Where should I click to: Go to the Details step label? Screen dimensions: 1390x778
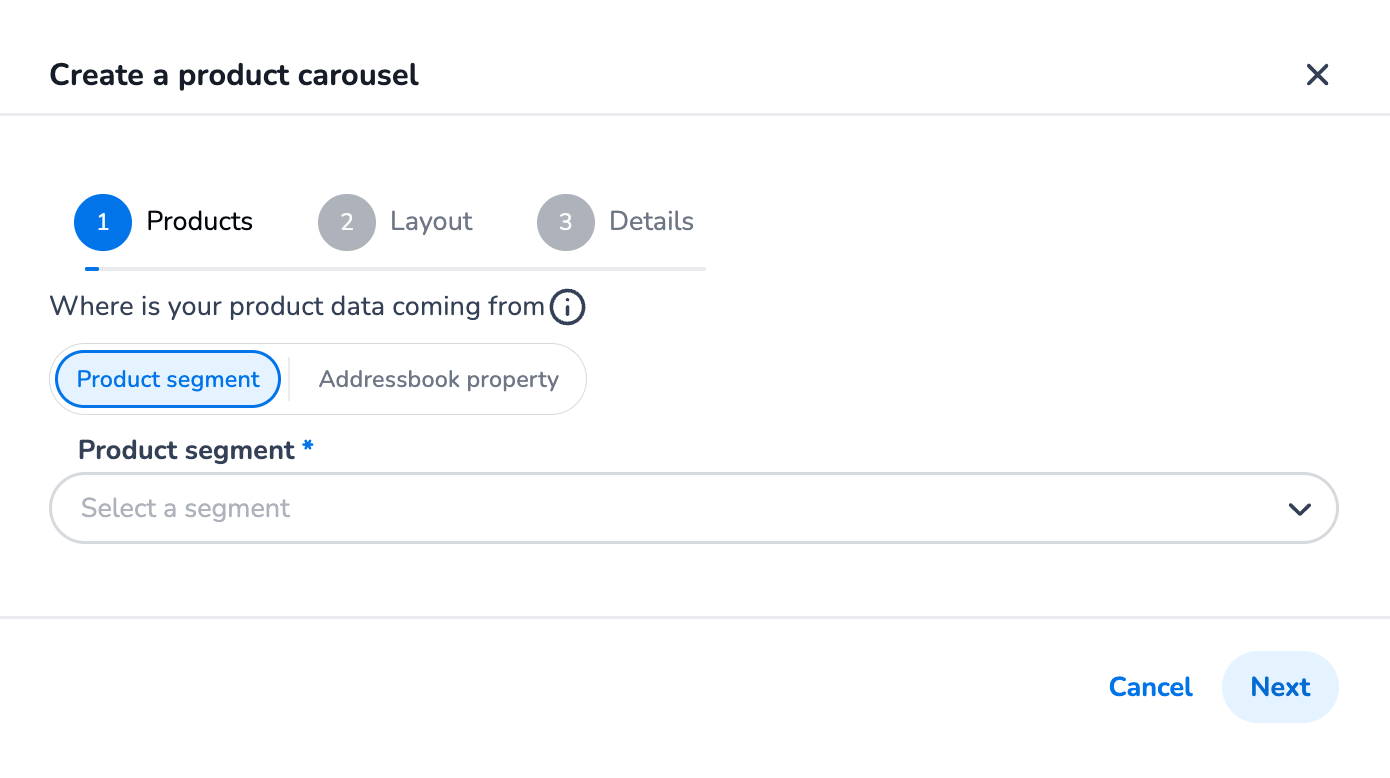coord(651,221)
